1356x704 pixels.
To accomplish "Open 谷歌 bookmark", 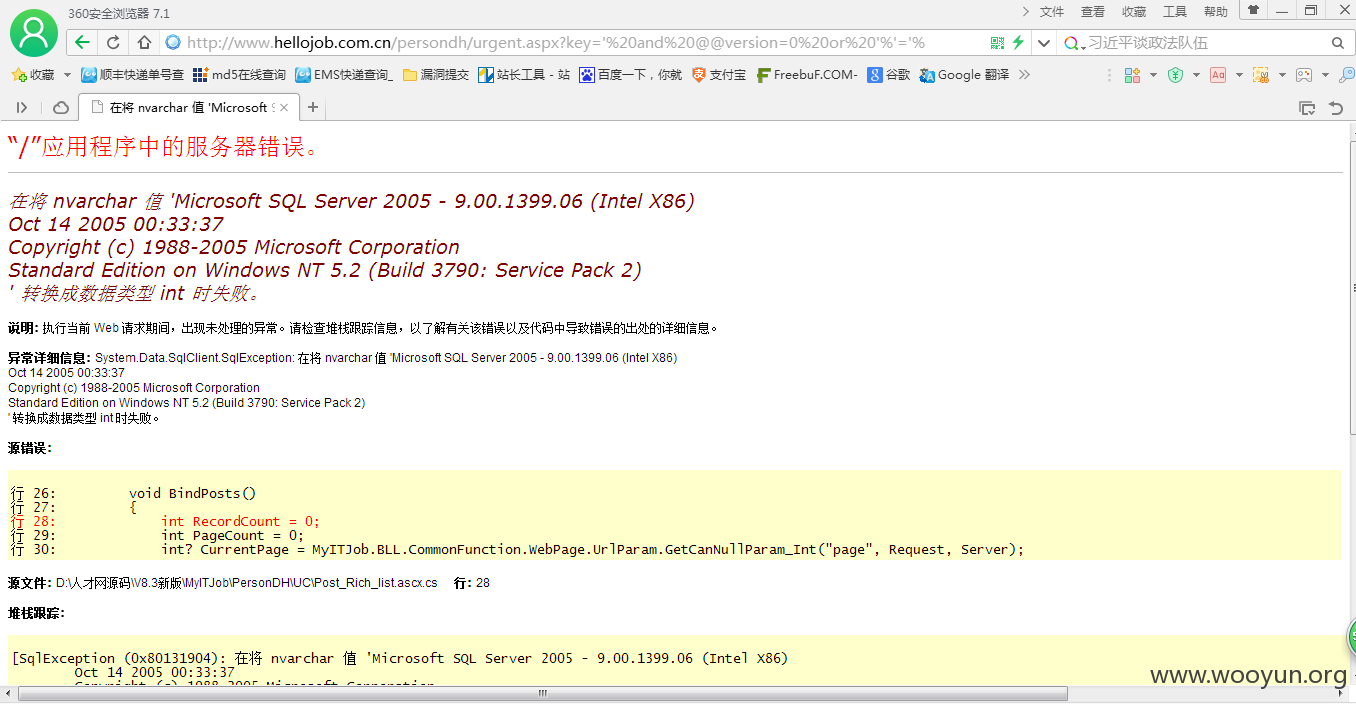I will pos(889,75).
